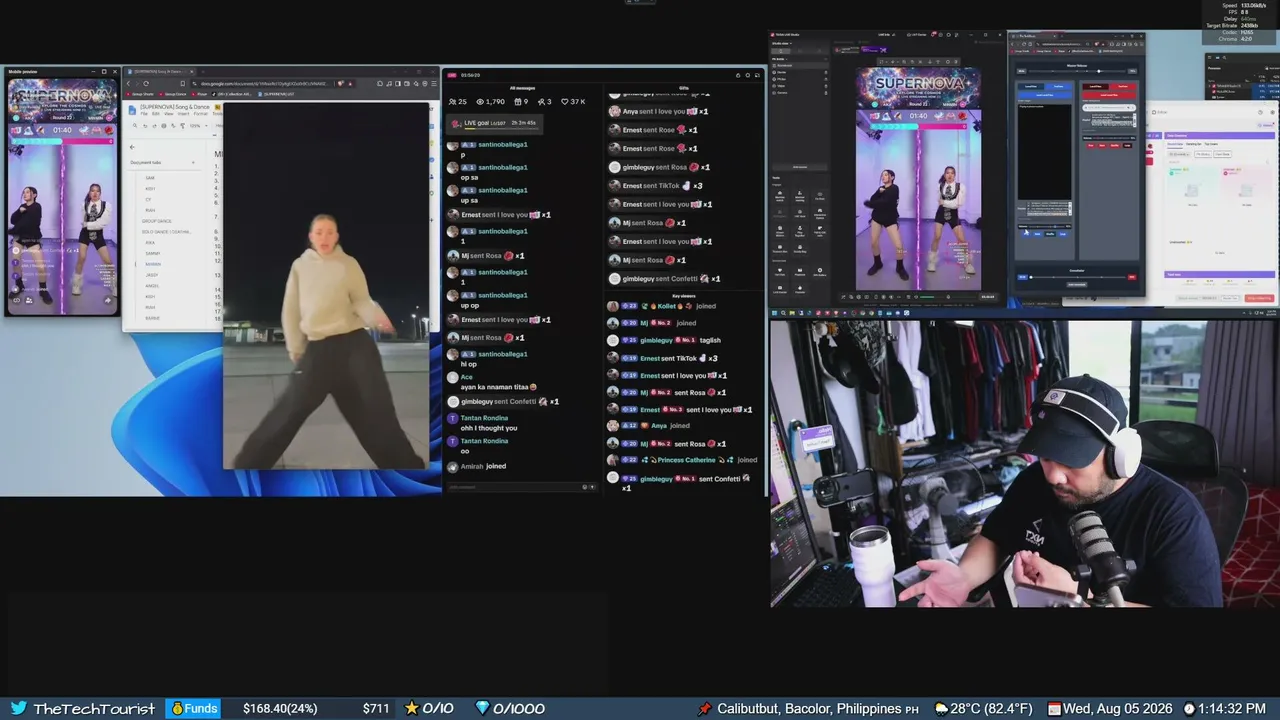Toggle the icon on the Video source row
The height and width of the screenshot is (720, 1280).
pyautogui.click(x=826, y=85)
